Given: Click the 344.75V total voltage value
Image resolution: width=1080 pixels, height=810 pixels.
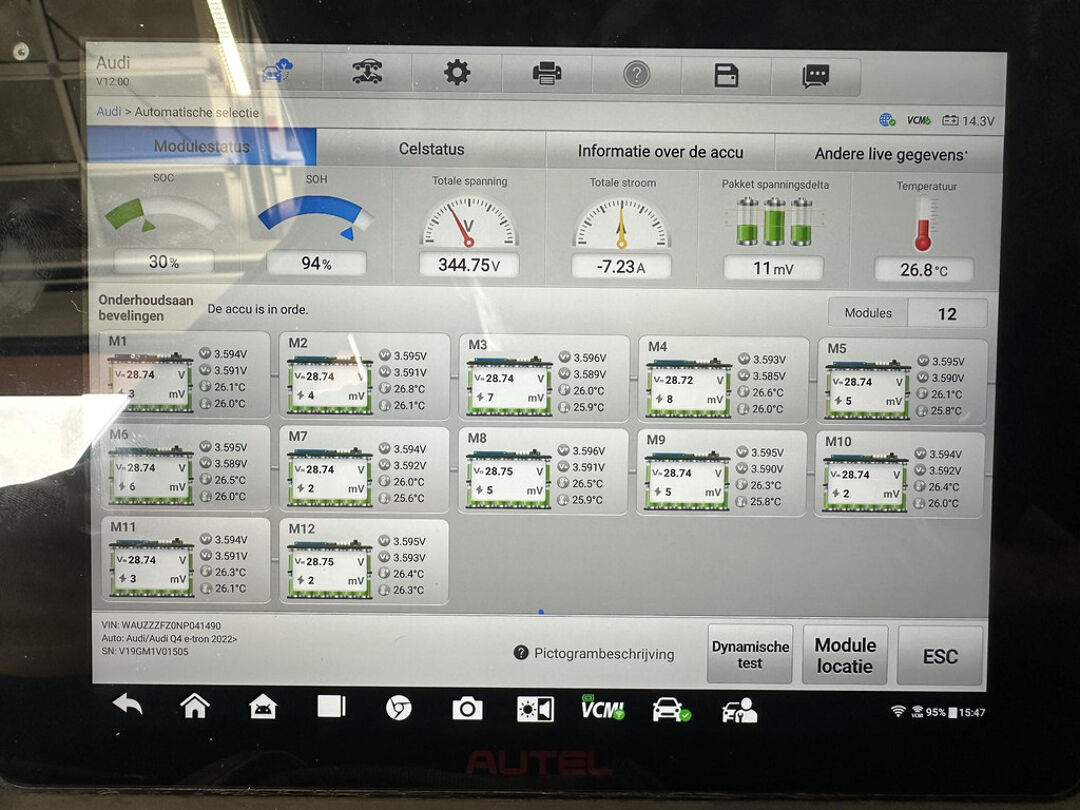Looking at the screenshot, I should (x=469, y=264).
